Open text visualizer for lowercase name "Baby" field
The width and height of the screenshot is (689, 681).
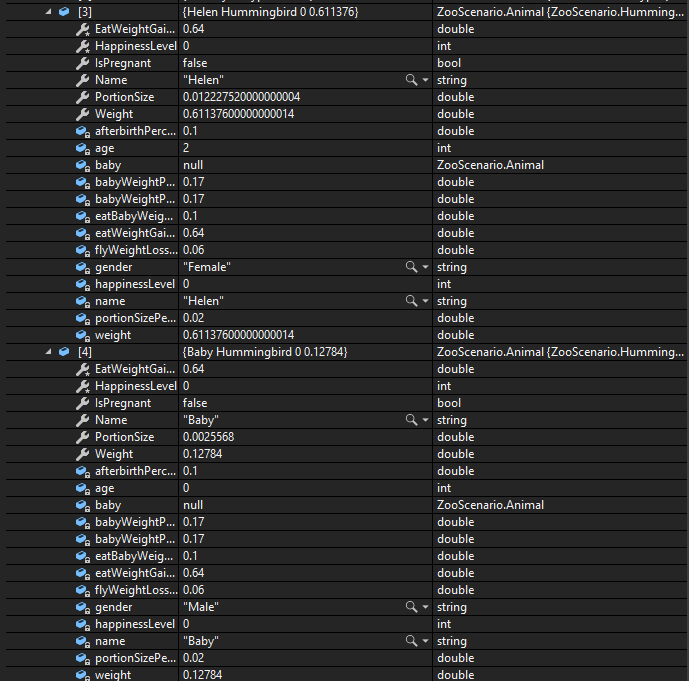[411, 641]
